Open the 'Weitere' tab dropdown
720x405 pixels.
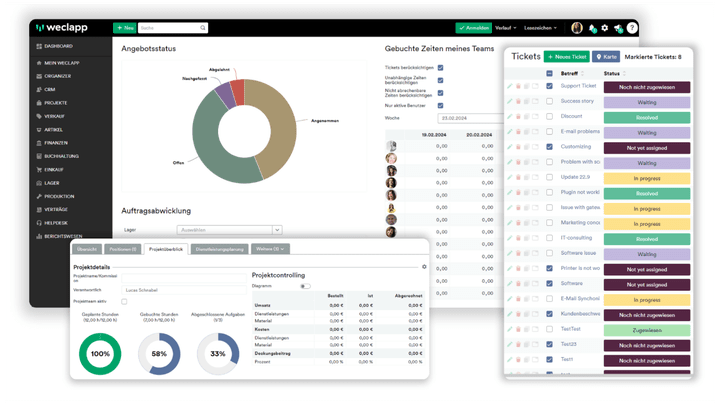coord(271,248)
